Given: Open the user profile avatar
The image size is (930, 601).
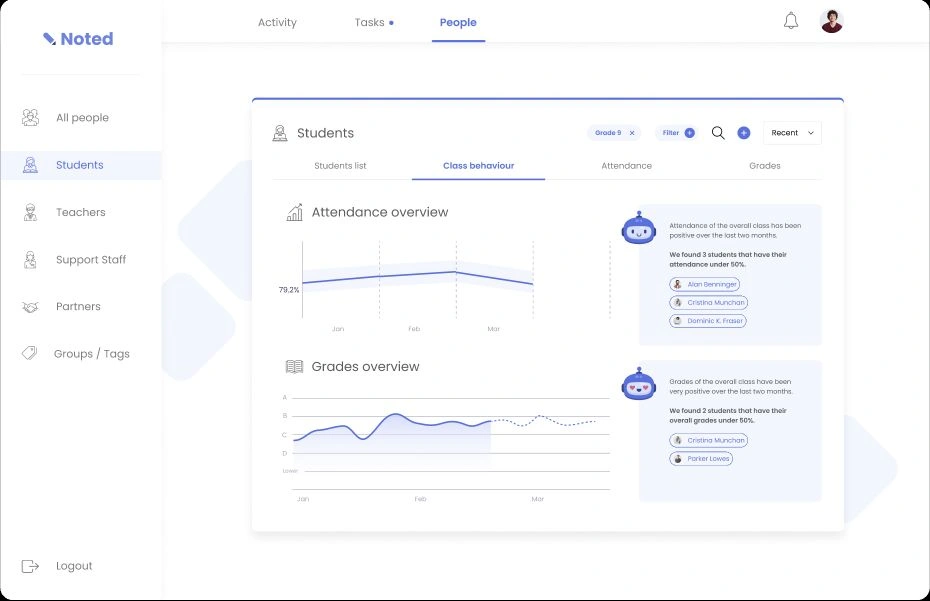Looking at the screenshot, I should pyautogui.click(x=832, y=21).
